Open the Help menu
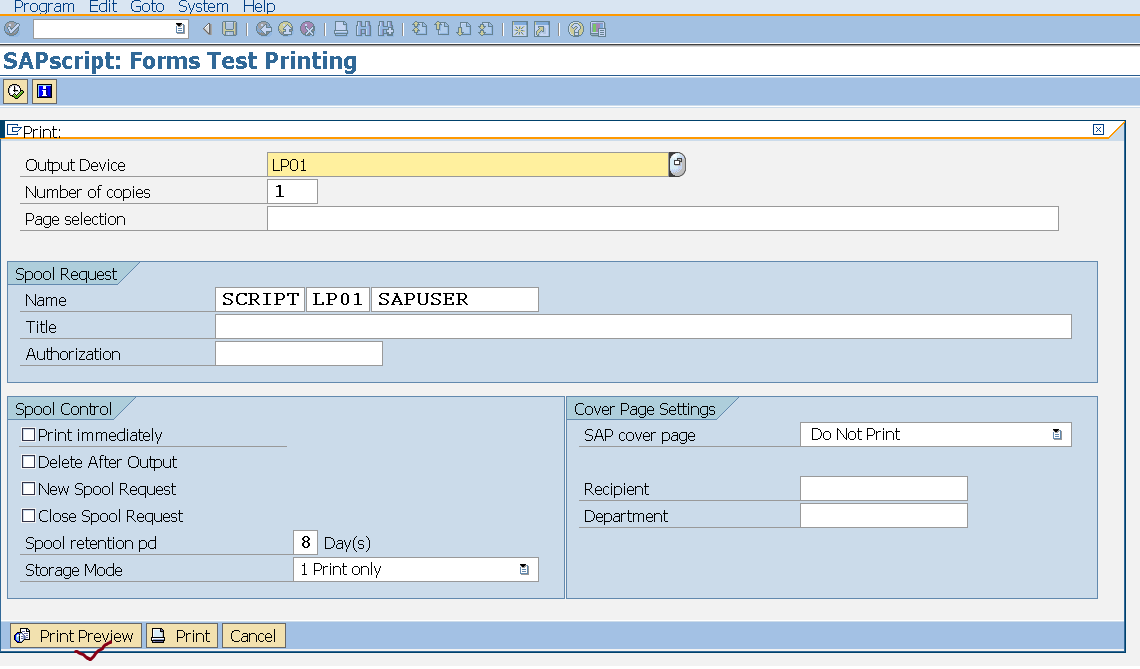Viewport: 1140px width, 669px height. 259,7
